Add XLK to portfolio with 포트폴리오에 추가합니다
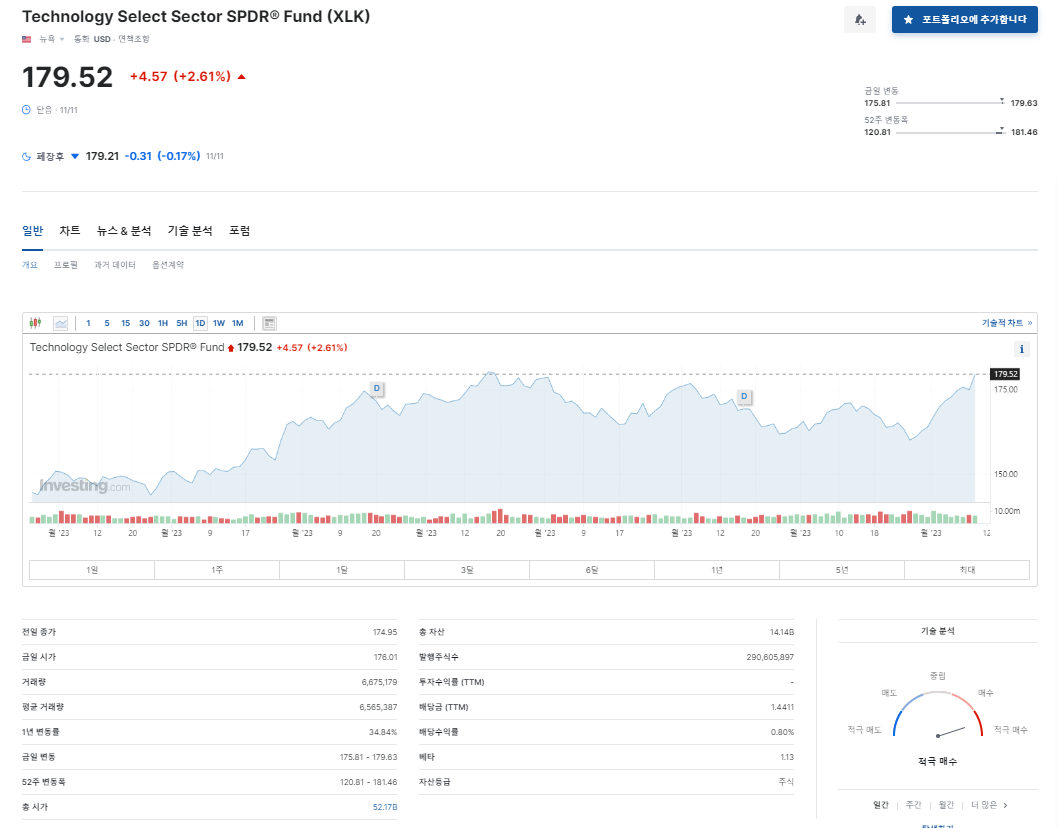Viewport: 1058px width, 828px height. point(964,20)
